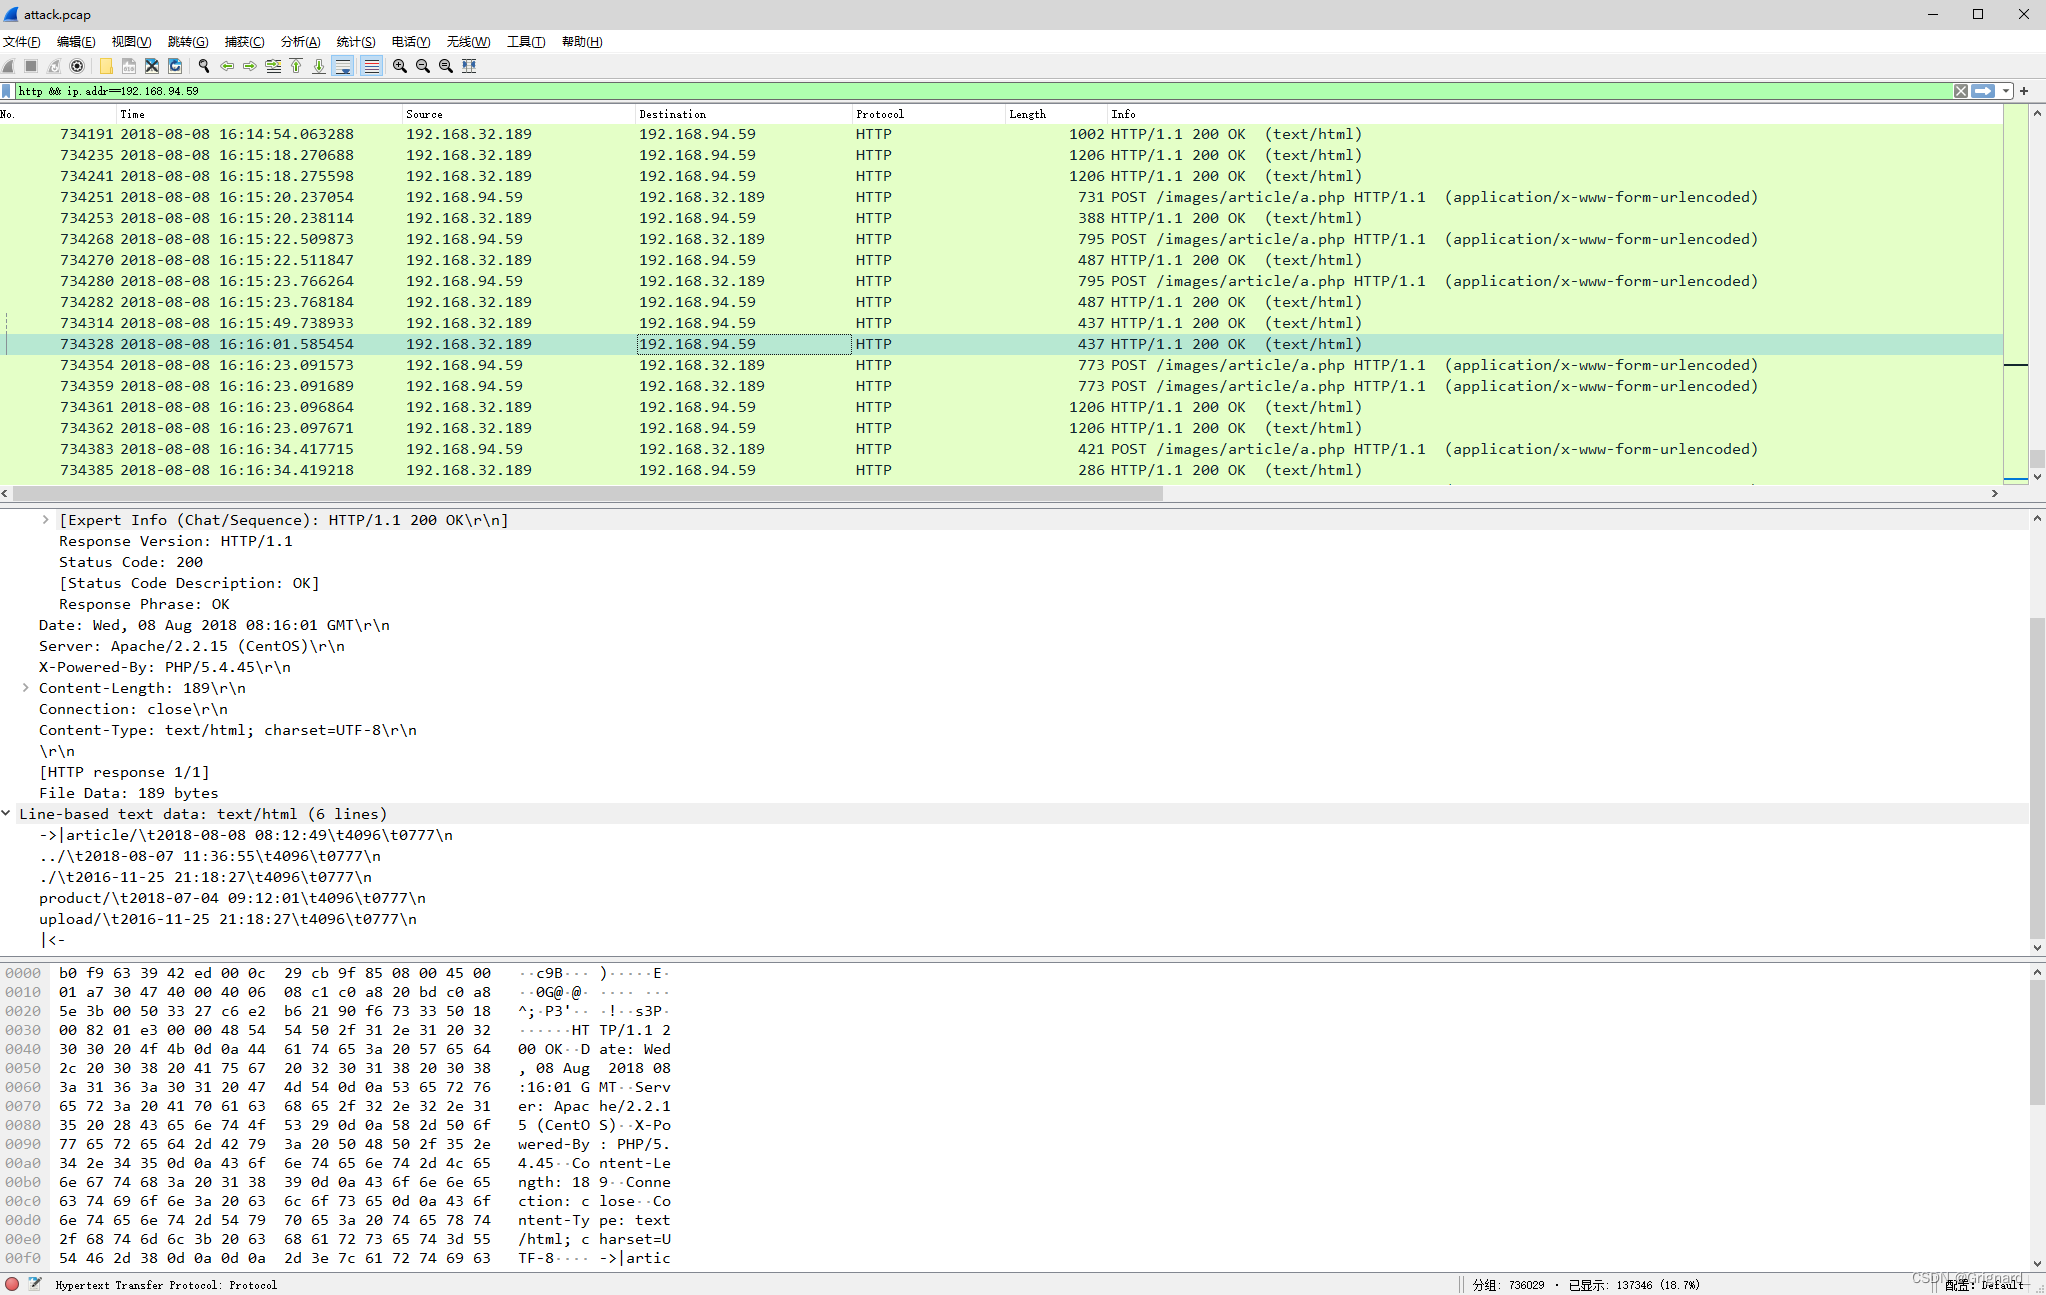Click the packet bytes pane scrollbar
2046x1295 pixels.
[x=2037, y=1041]
